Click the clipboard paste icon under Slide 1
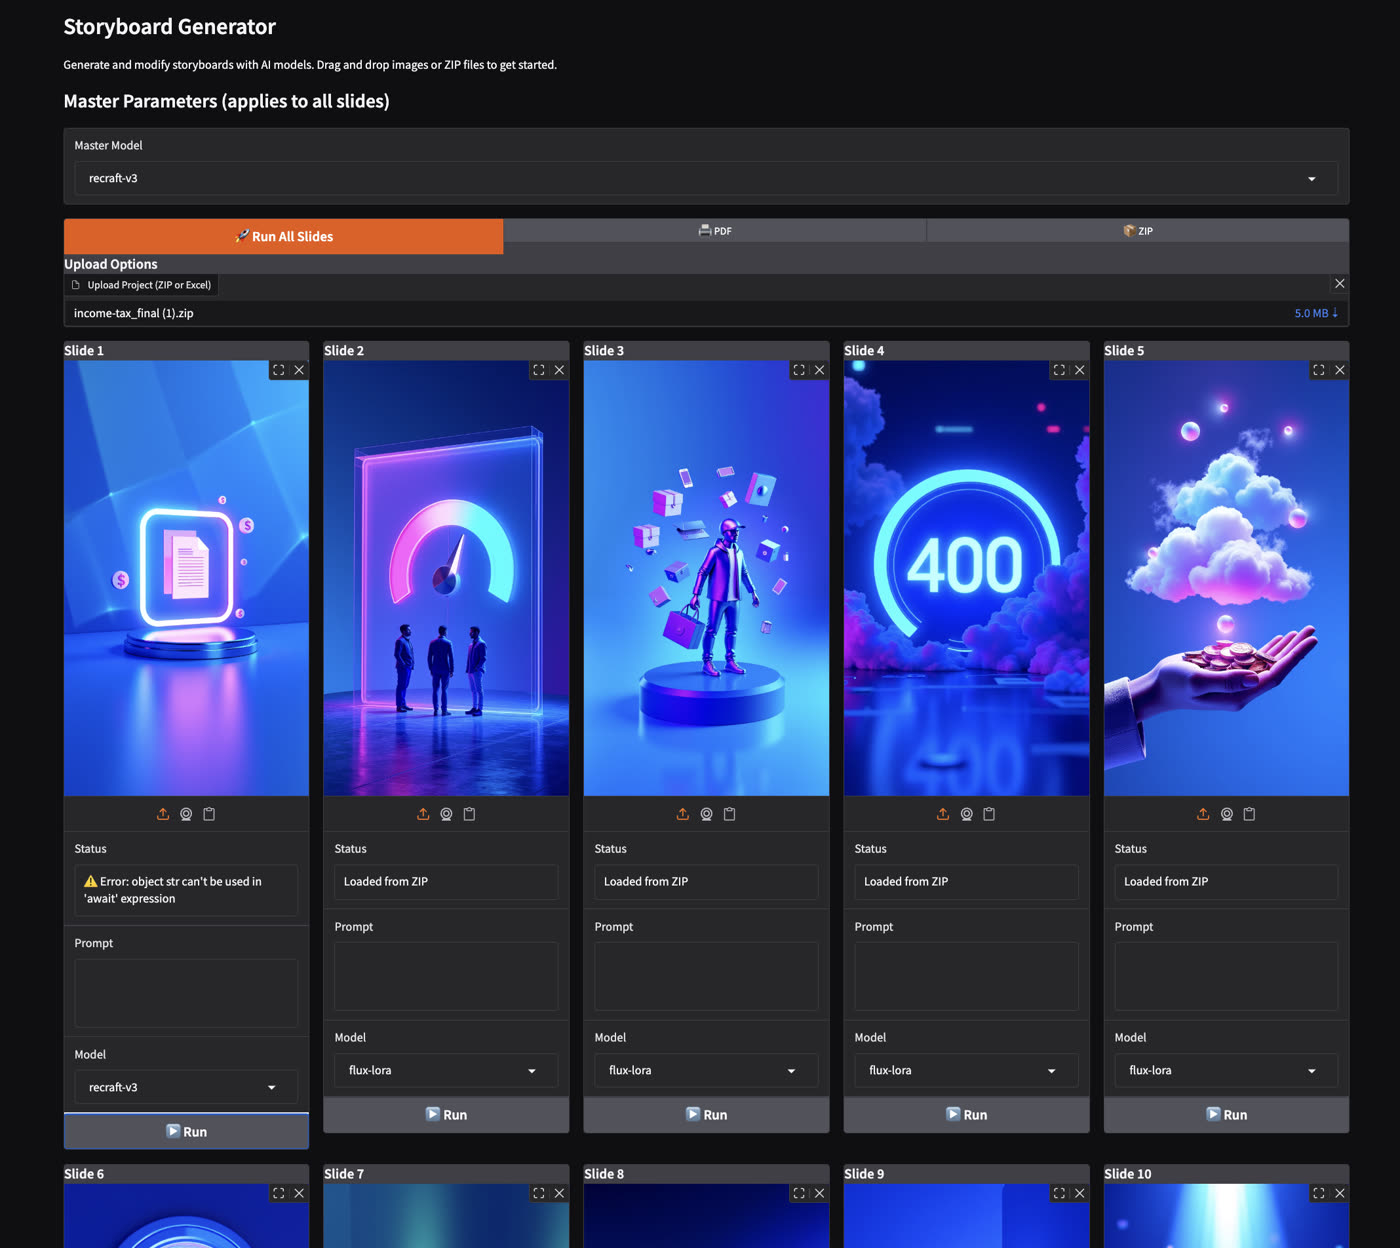Image resolution: width=1400 pixels, height=1248 pixels. 209,814
